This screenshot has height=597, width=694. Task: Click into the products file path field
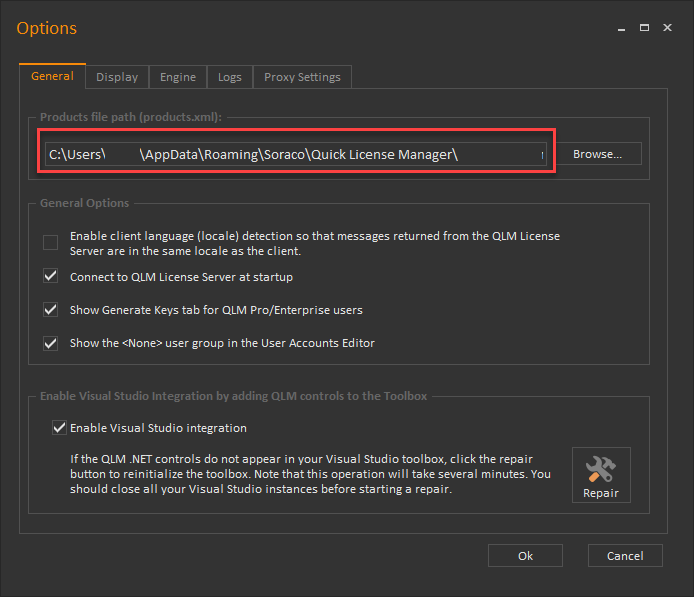point(296,154)
